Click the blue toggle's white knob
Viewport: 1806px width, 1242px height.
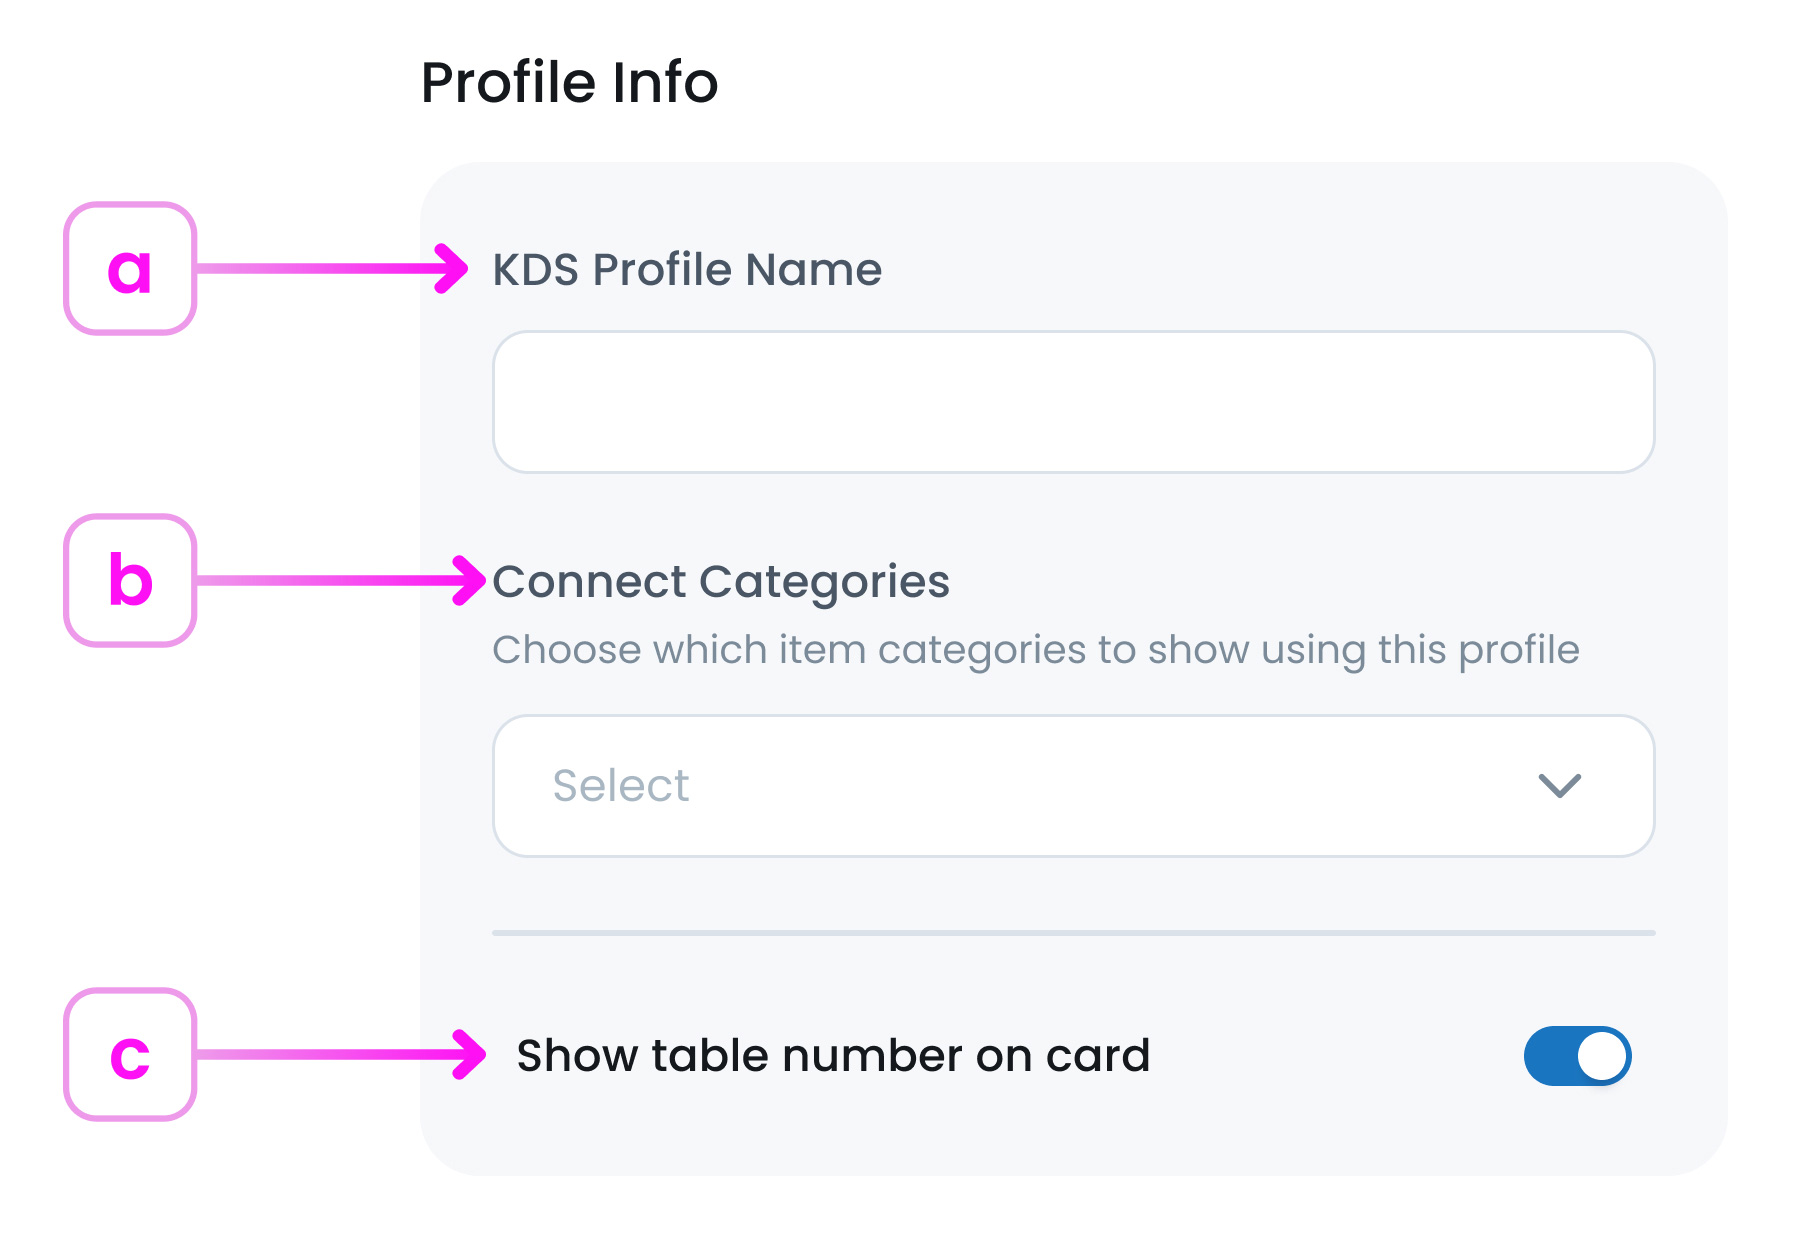coord(1602,1055)
